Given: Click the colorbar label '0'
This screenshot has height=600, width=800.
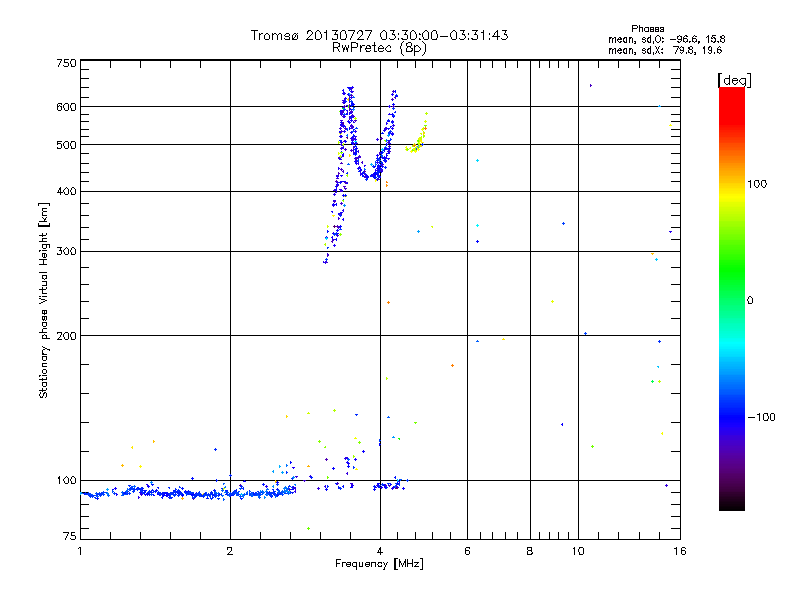Looking at the screenshot, I should pyautogui.click(x=750, y=301).
